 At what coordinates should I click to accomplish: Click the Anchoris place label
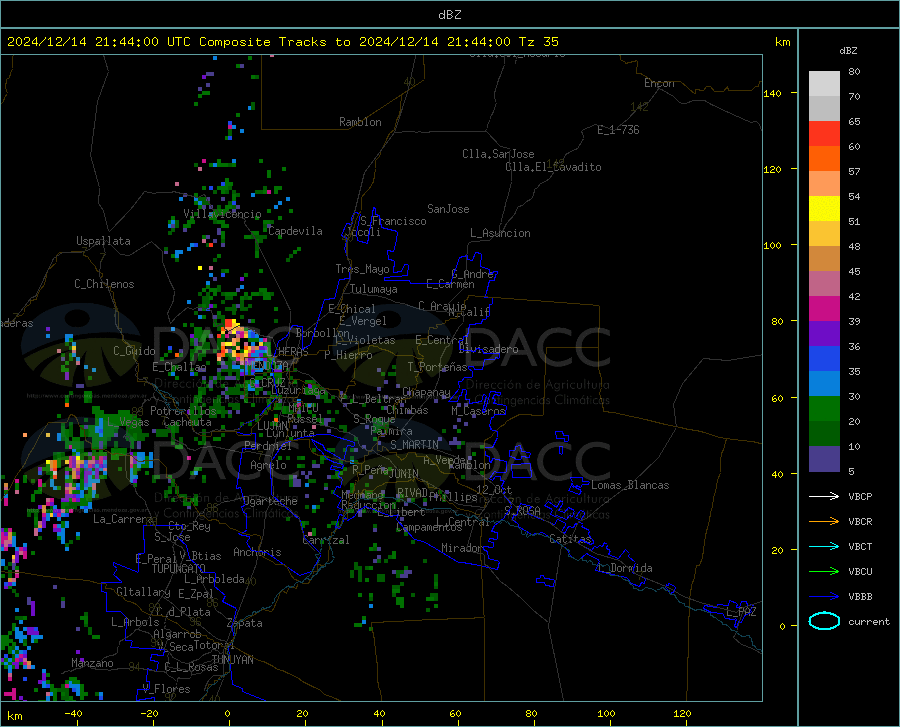pos(257,552)
